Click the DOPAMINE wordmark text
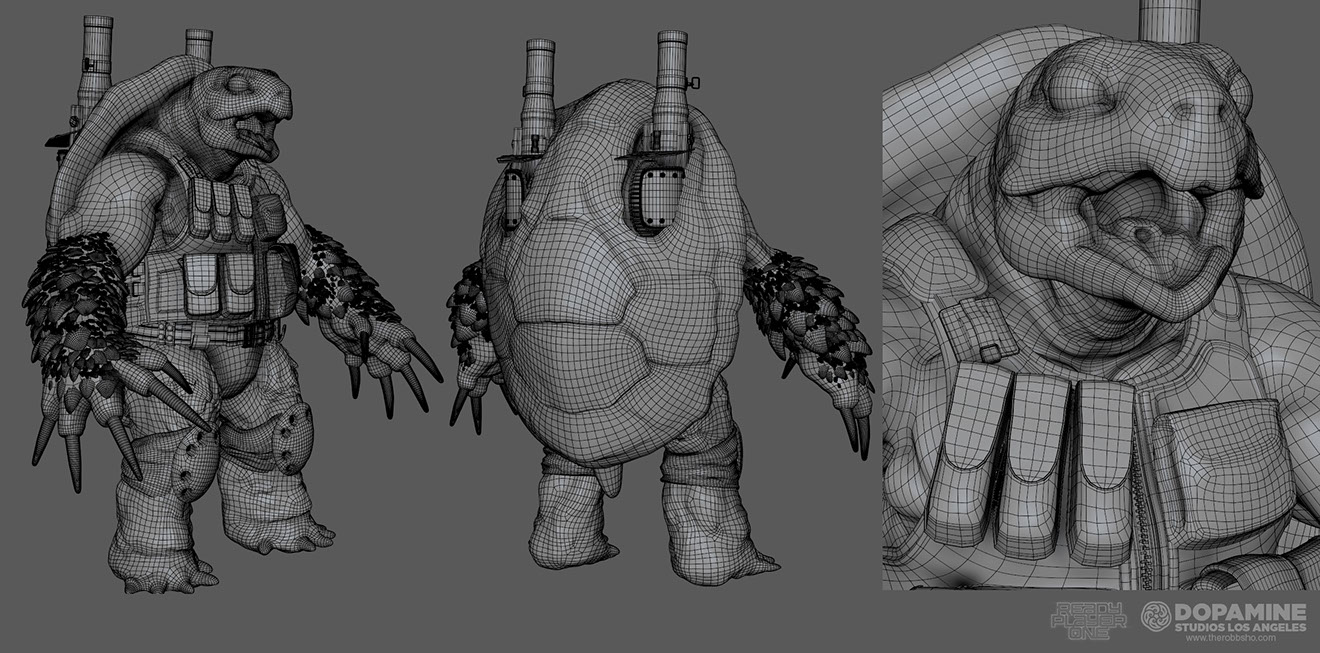This screenshot has width=1320, height=653. pyautogui.click(x=1240, y=611)
